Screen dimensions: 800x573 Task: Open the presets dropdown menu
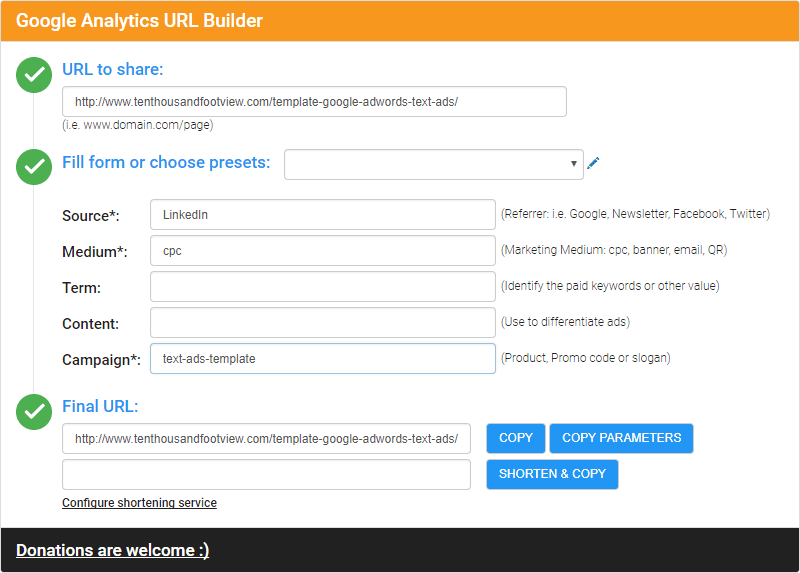pyautogui.click(x=434, y=164)
